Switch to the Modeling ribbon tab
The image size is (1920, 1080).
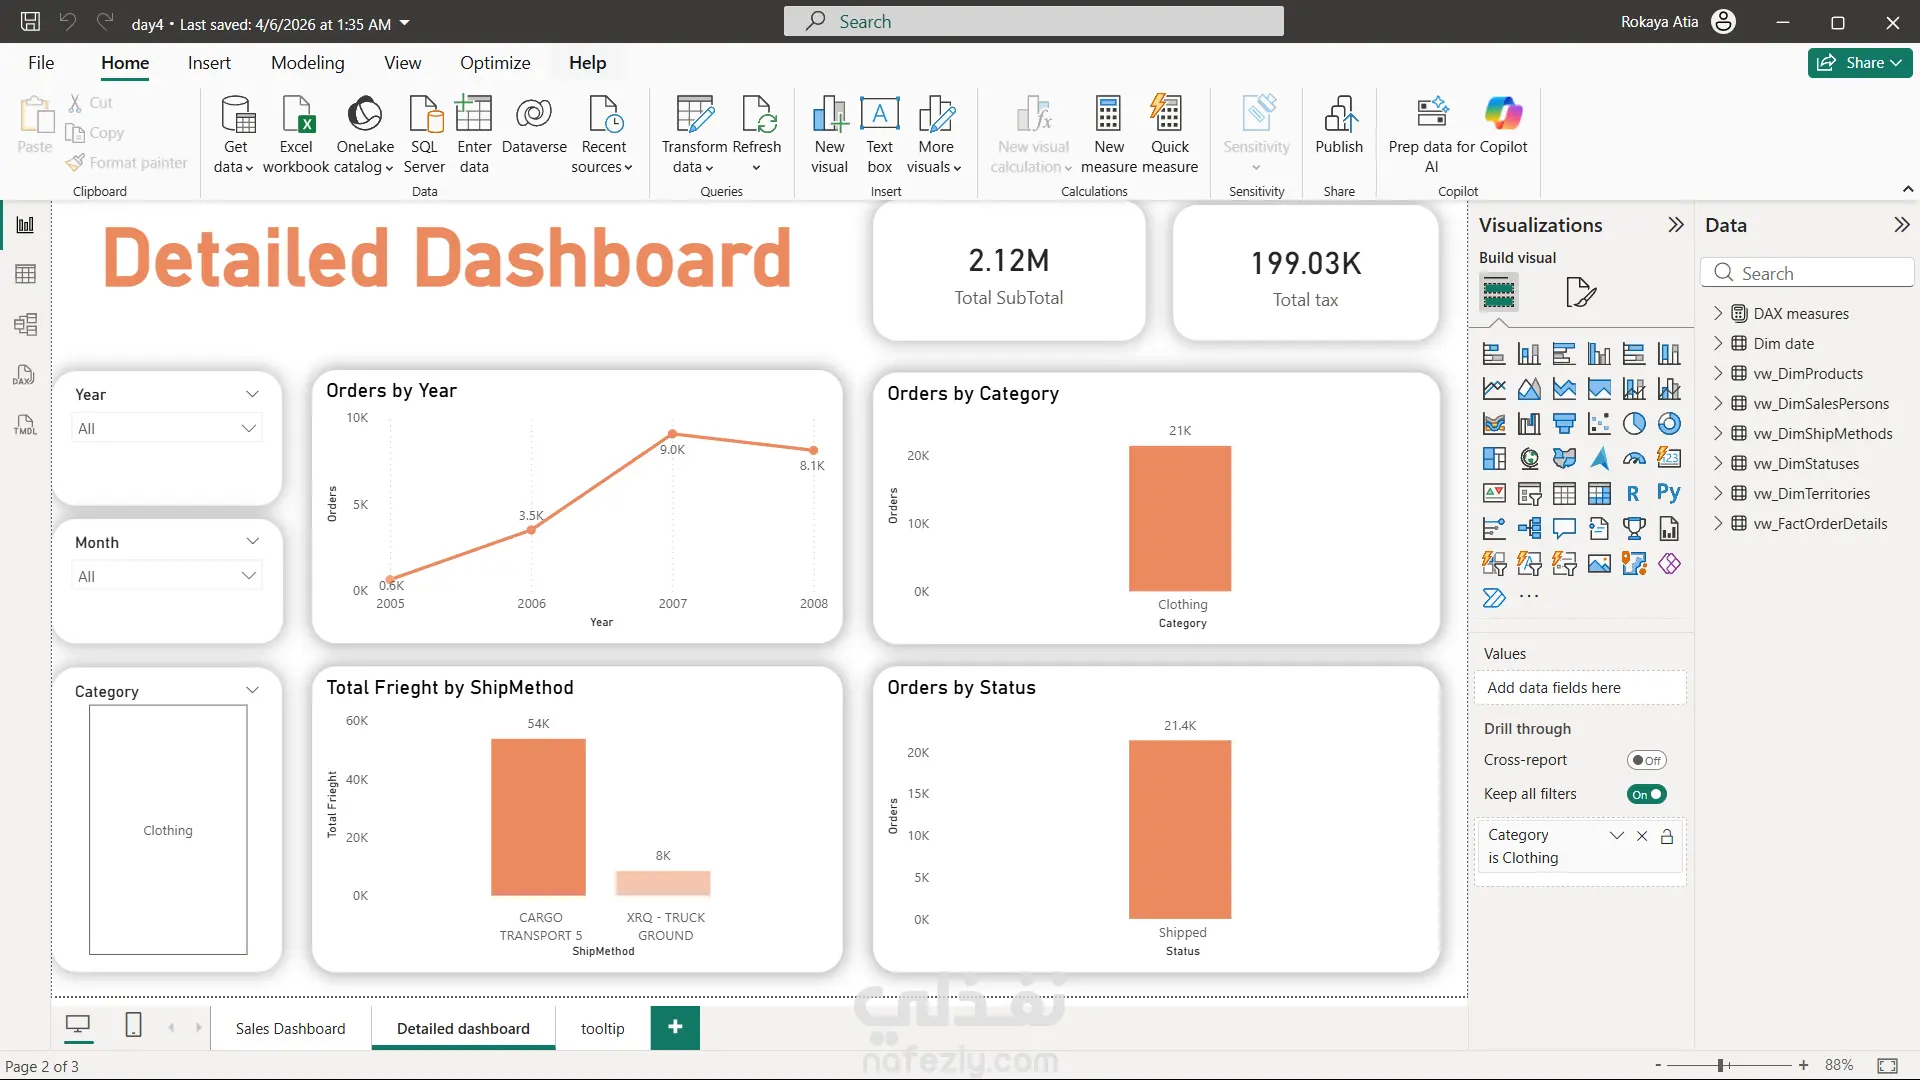coord(307,63)
